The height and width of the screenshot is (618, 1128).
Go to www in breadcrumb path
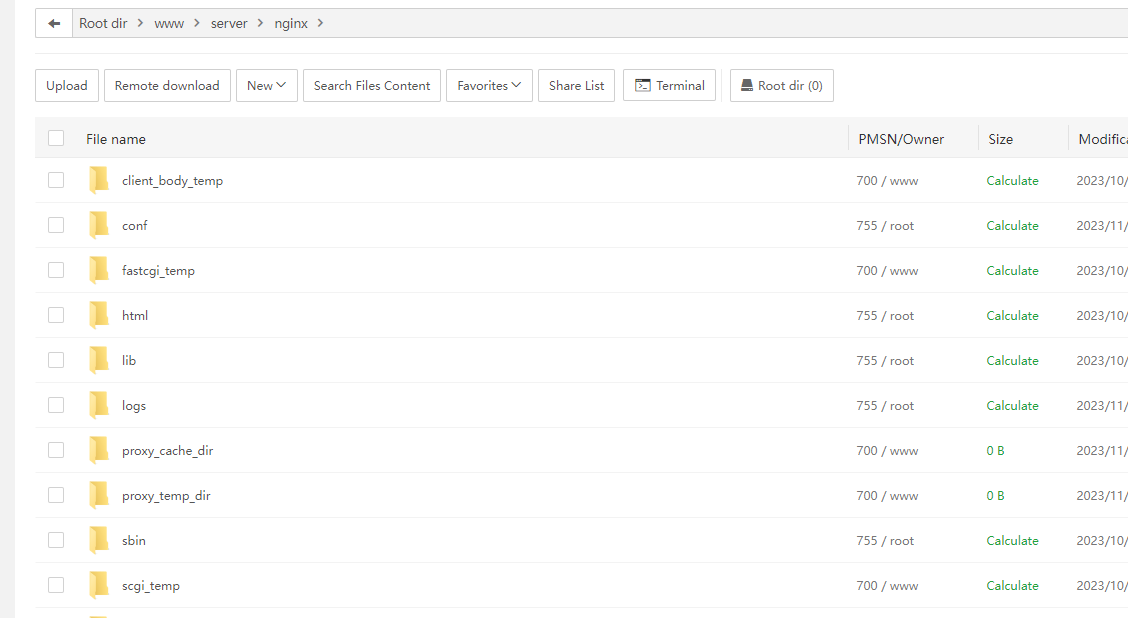click(x=169, y=23)
